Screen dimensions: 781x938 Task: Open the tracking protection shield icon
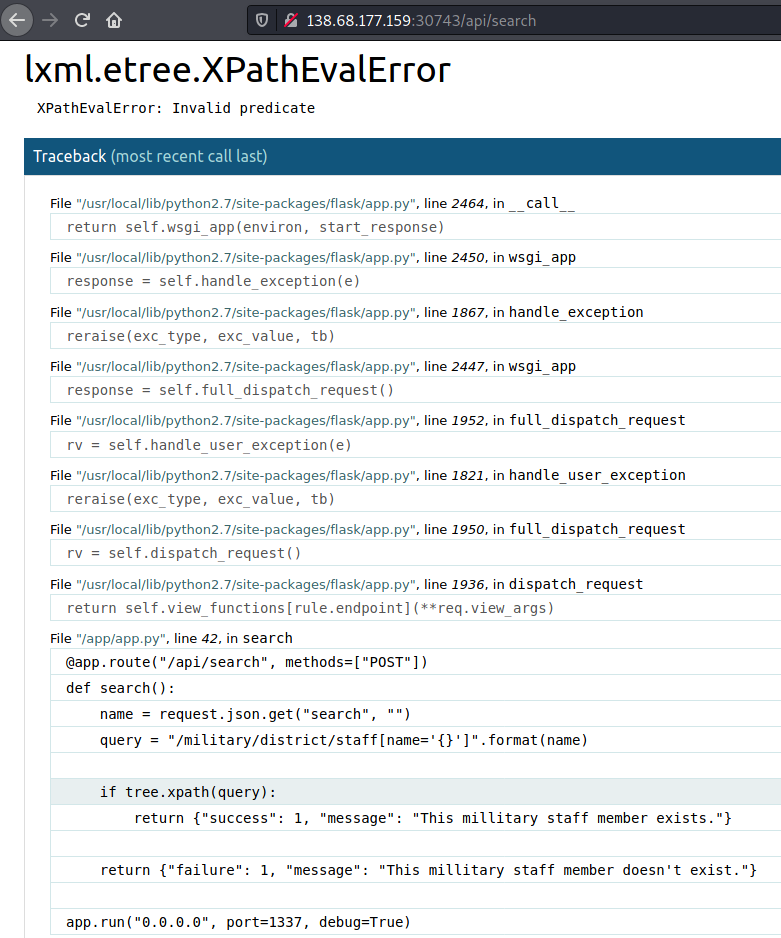click(x=262, y=20)
